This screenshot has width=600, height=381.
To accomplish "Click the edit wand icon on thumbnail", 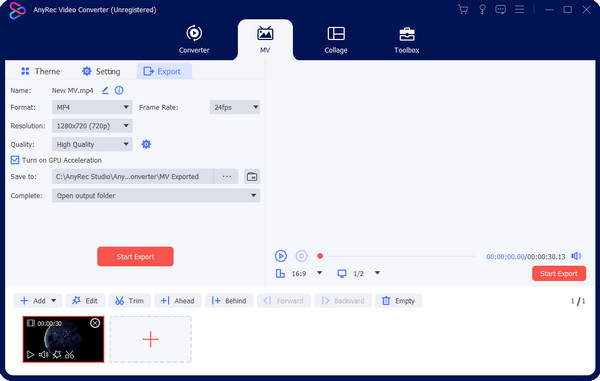I will [57, 355].
